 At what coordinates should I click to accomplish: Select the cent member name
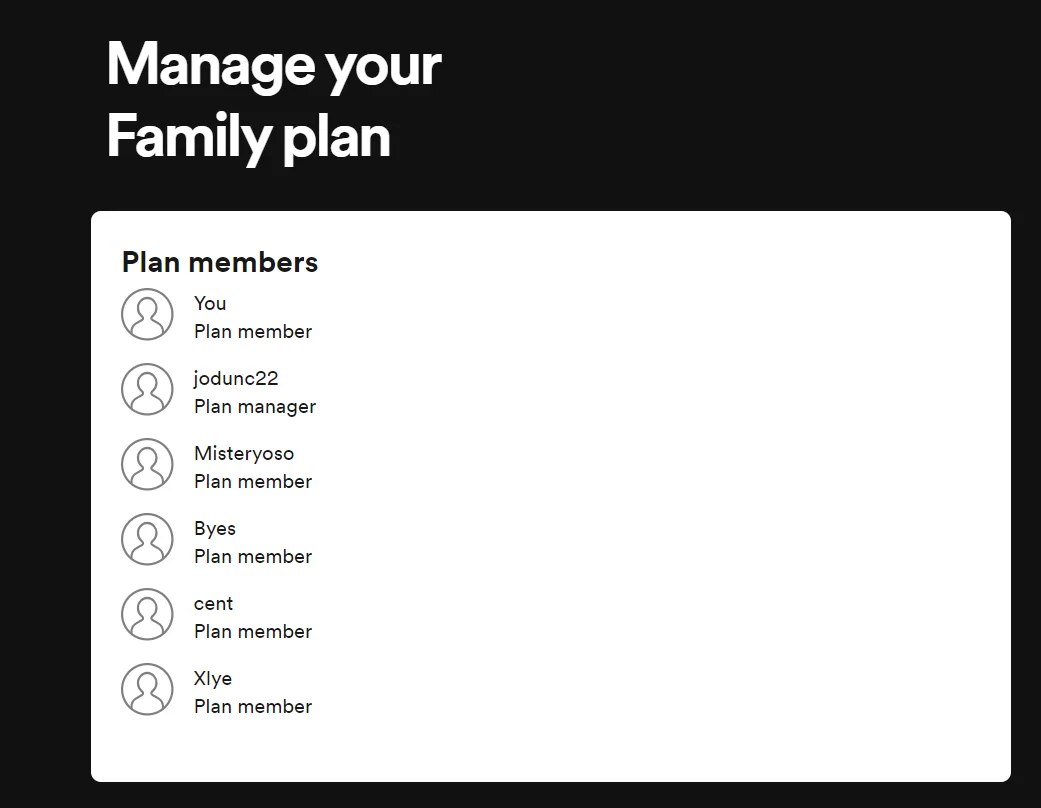(213, 604)
